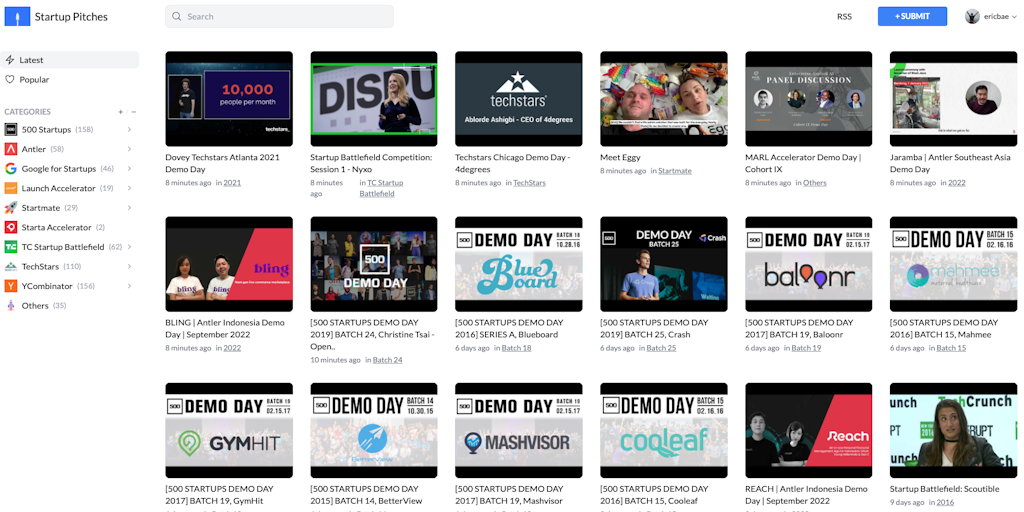Open the Nyxo Startup Battlefield thumbnail
This screenshot has width=1024, height=512.
tap(374, 99)
